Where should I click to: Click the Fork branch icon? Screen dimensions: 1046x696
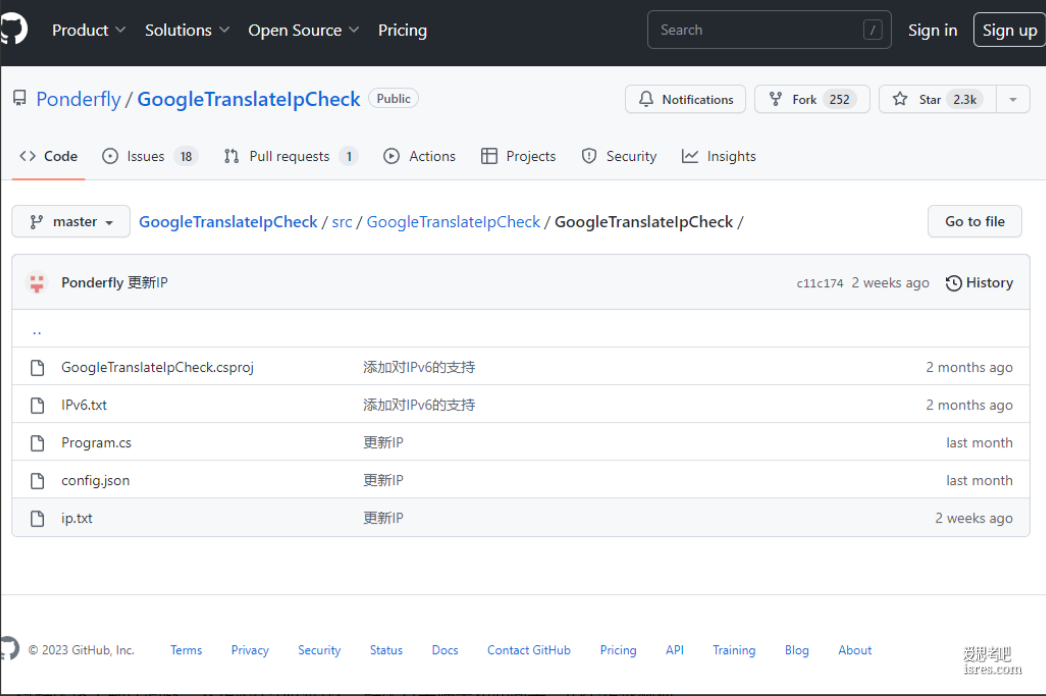tap(775, 99)
